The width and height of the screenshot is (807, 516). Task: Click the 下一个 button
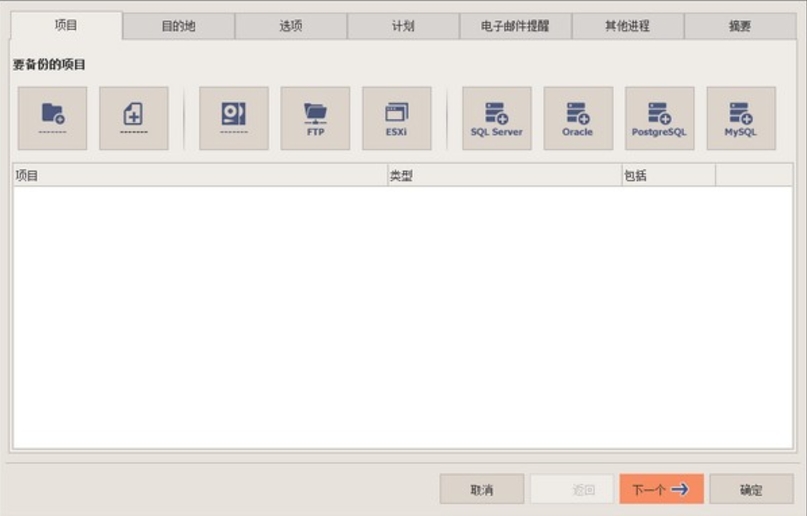pyautogui.click(x=661, y=489)
